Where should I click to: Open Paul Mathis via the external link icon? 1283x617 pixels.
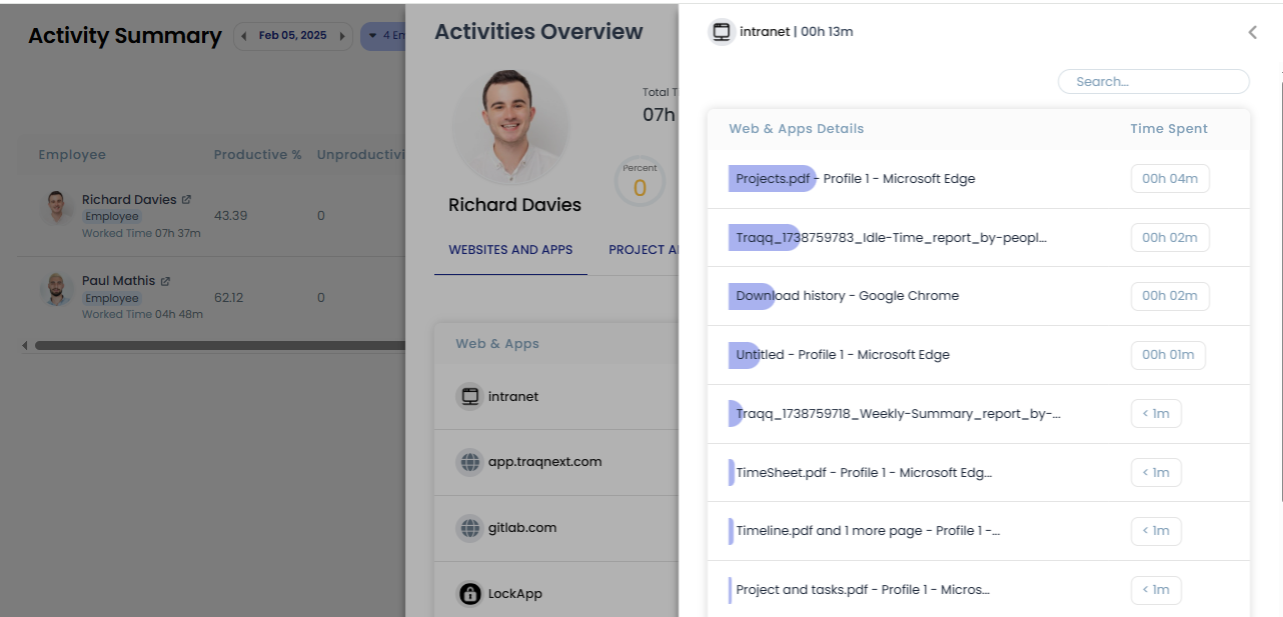point(166,279)
